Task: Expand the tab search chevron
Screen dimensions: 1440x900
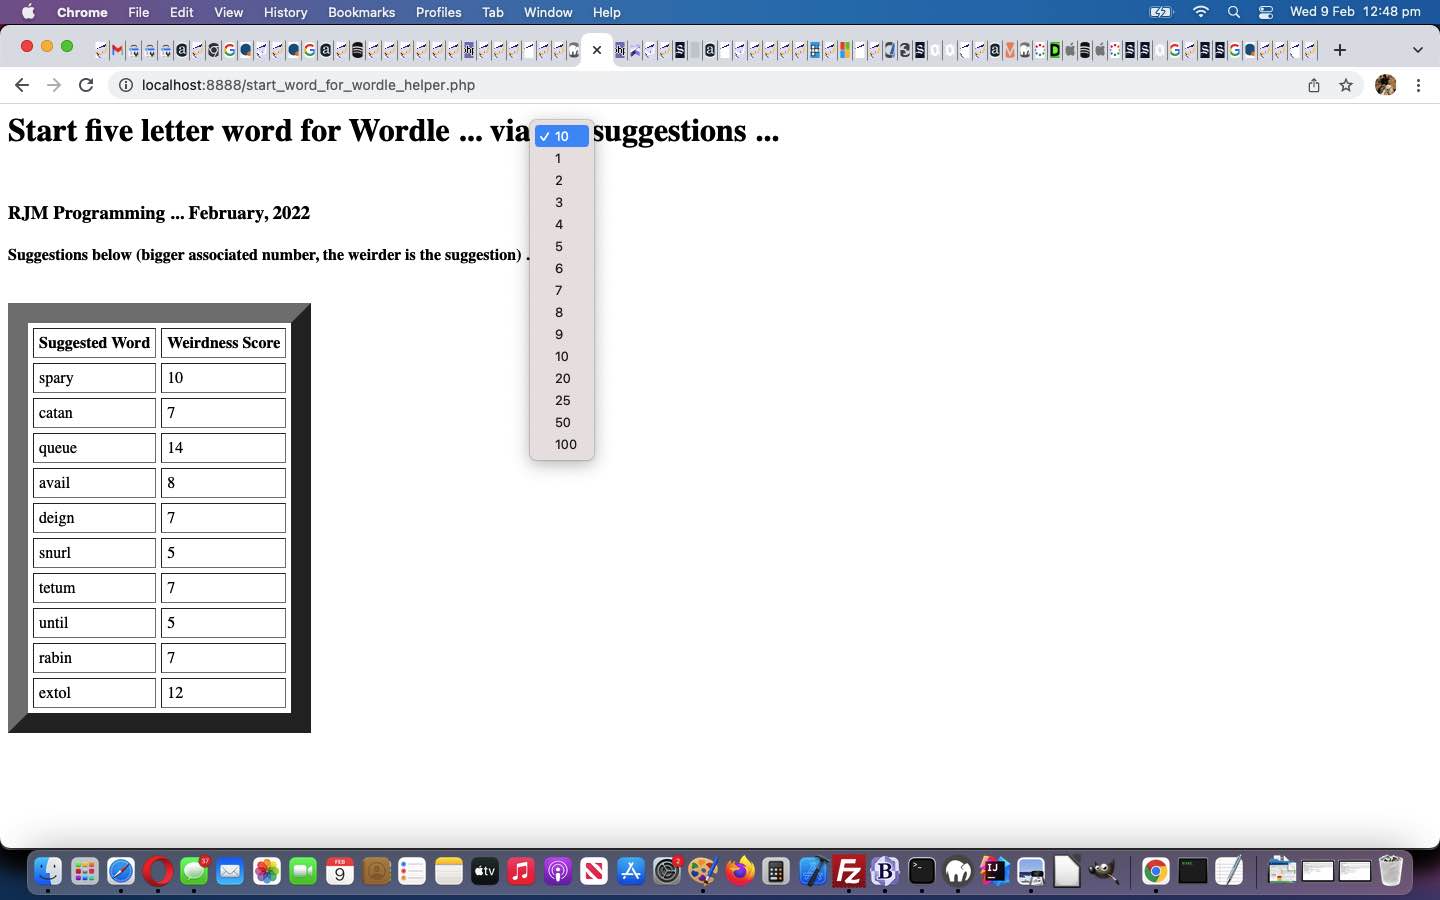Action: click(x=1417, y=50)
